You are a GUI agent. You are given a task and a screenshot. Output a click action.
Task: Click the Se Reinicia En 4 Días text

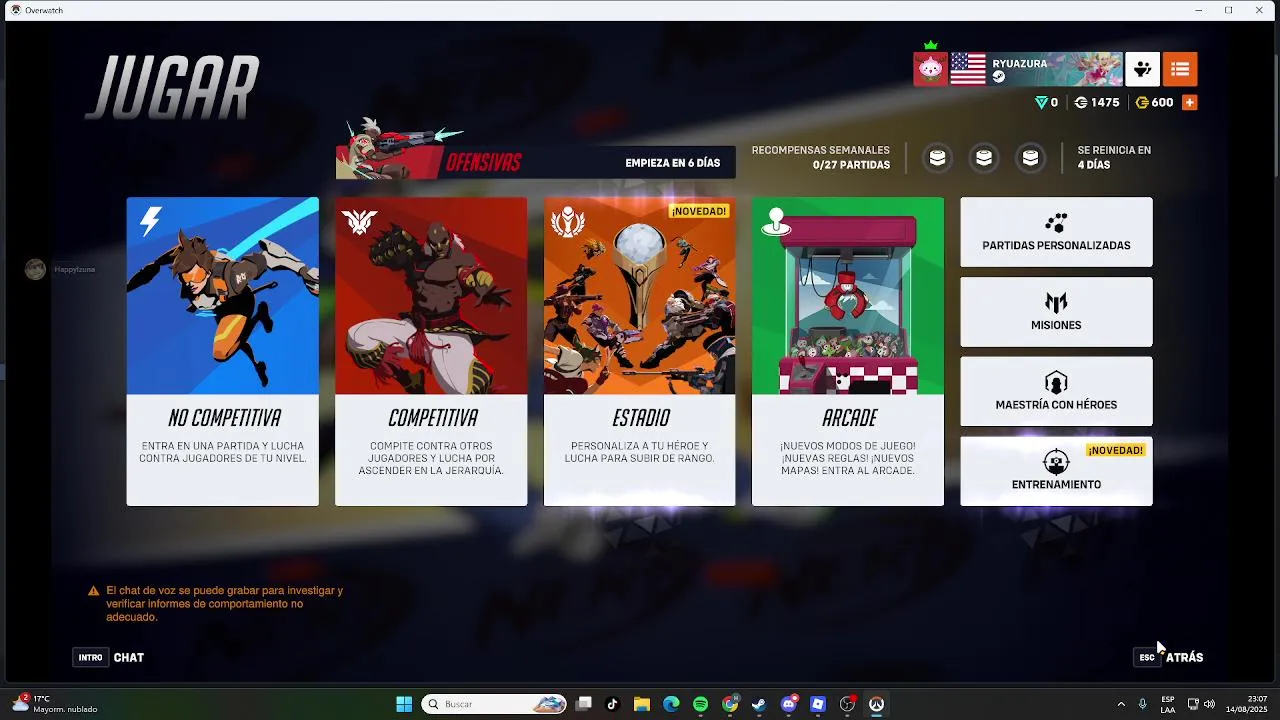(x=1114, y=158)
